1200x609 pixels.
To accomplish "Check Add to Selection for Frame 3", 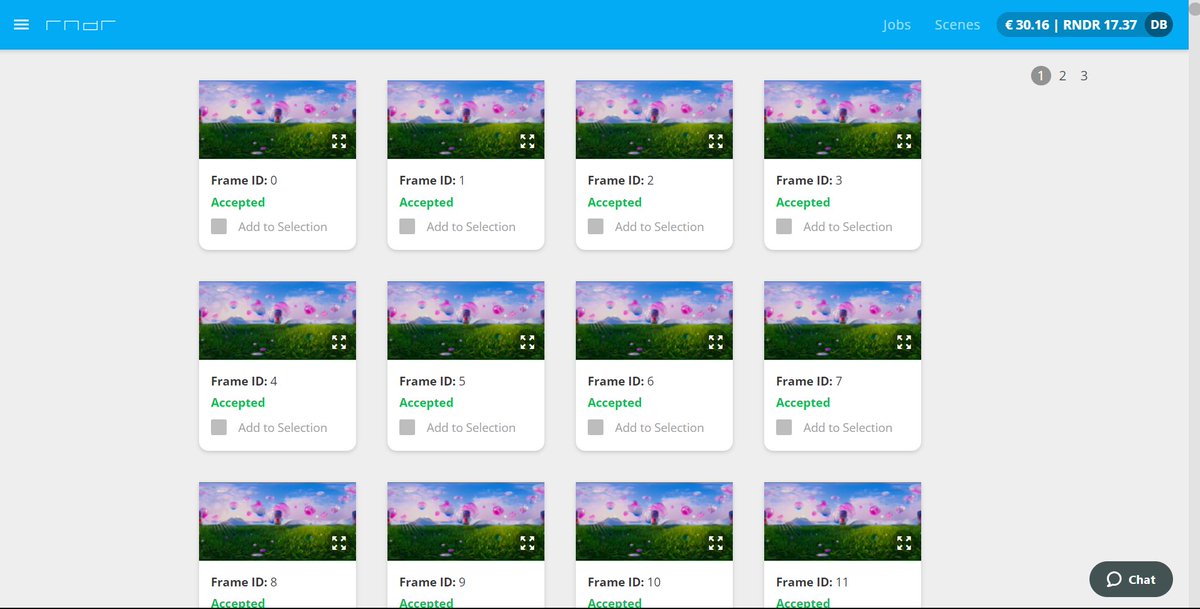I will pyautogui.click(x=784, y=227).
